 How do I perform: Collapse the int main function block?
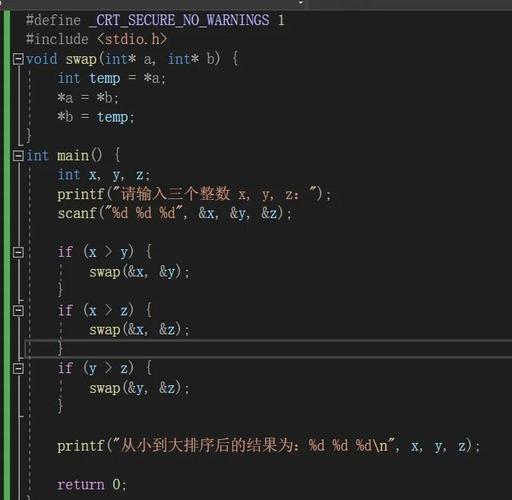(18, 156)
